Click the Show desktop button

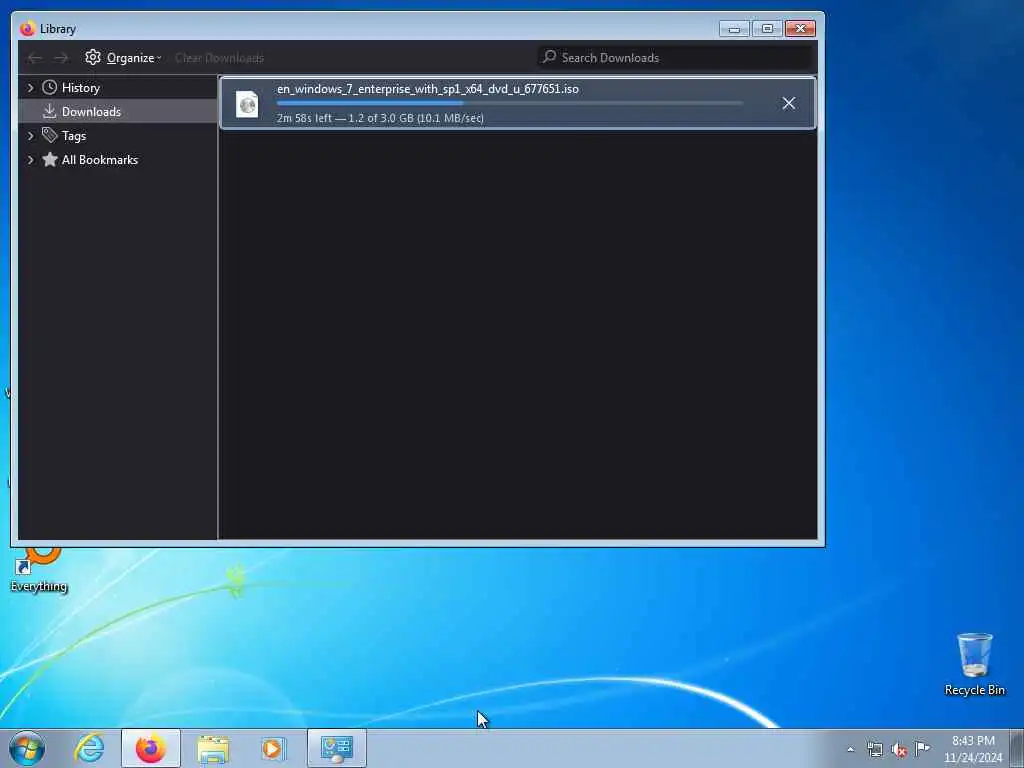click(x=1017, y=748)
